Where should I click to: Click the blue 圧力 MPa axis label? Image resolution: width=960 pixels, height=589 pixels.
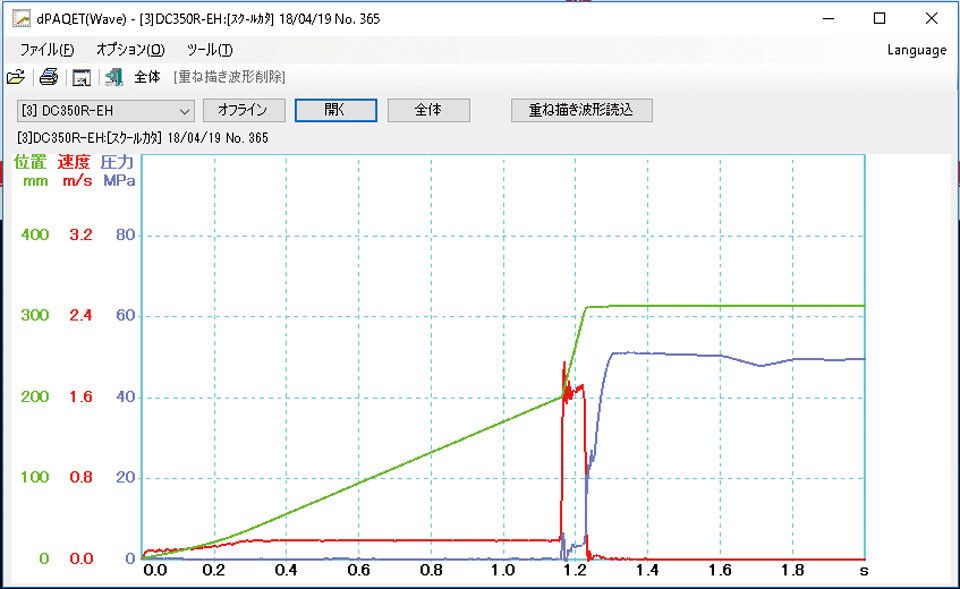(x=118, y=171)
